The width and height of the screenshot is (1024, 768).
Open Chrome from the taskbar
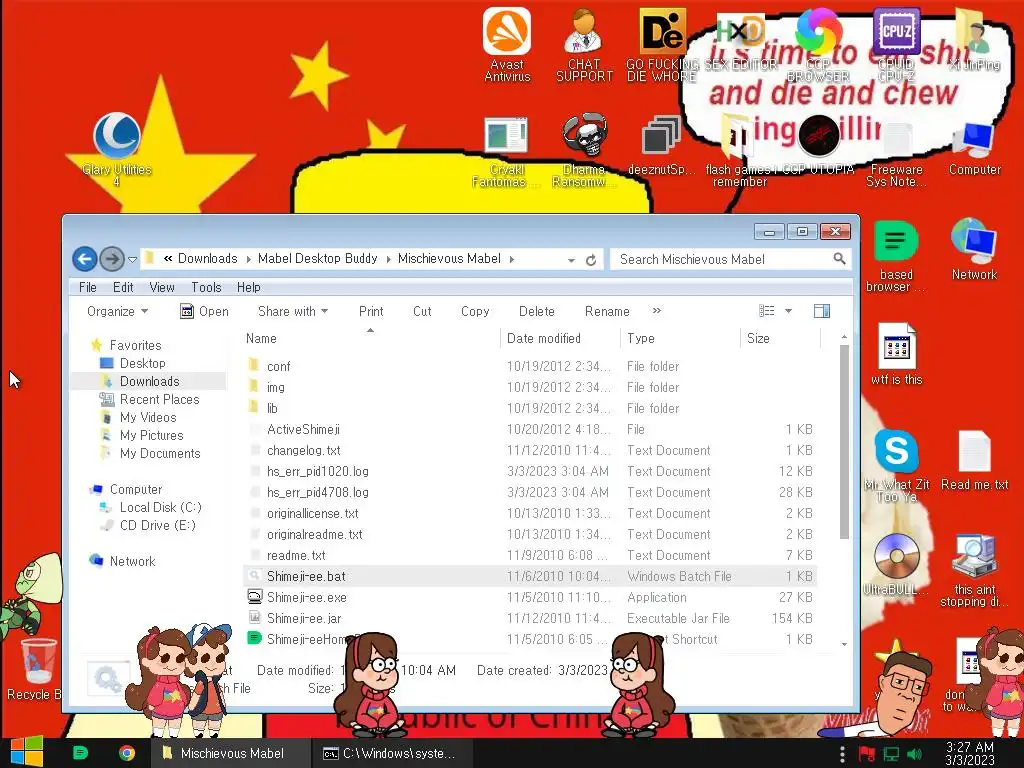(x=127, y=753)
